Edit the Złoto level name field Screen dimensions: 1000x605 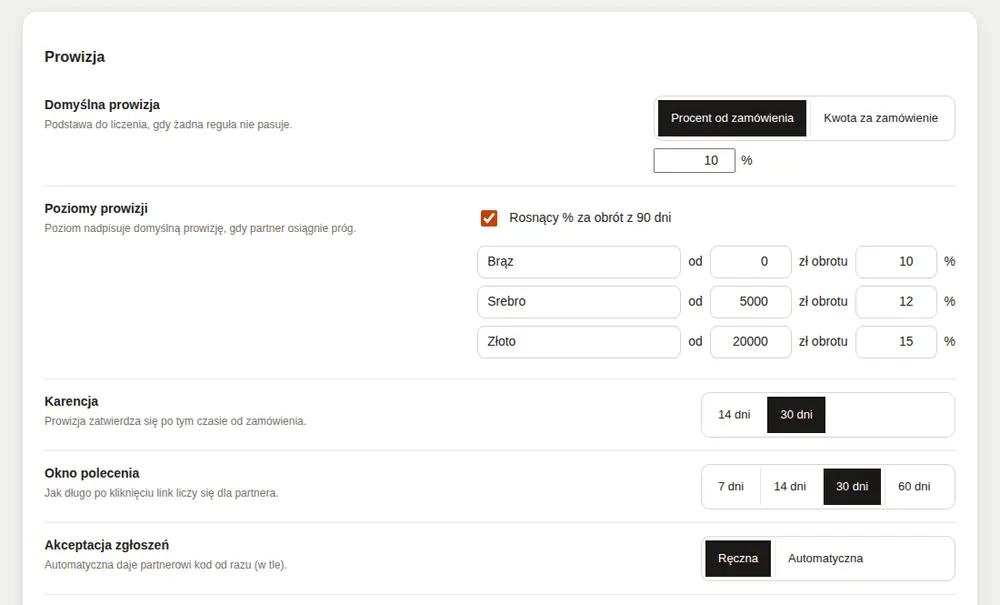click(579, 342)
